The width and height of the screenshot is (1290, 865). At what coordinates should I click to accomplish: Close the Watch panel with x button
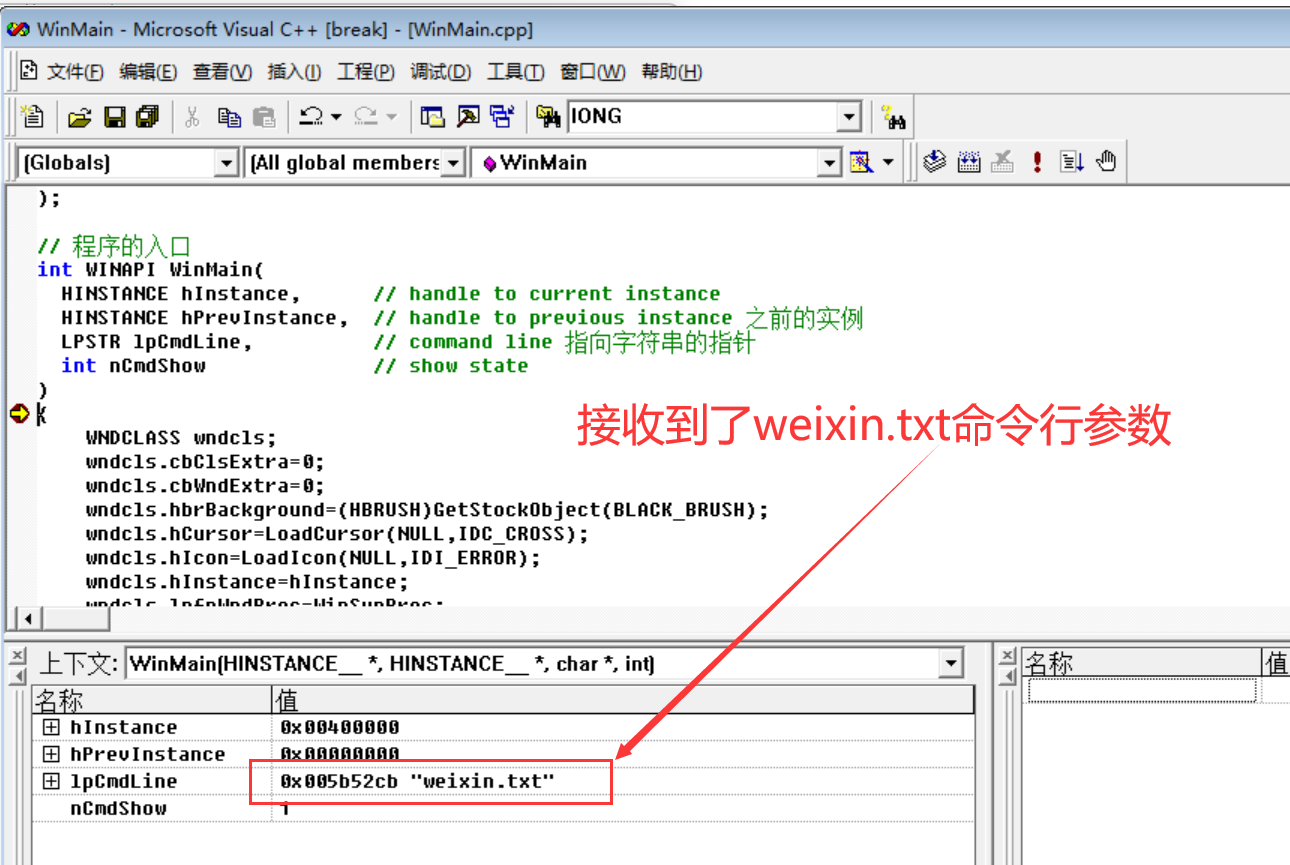[1008, 655]
